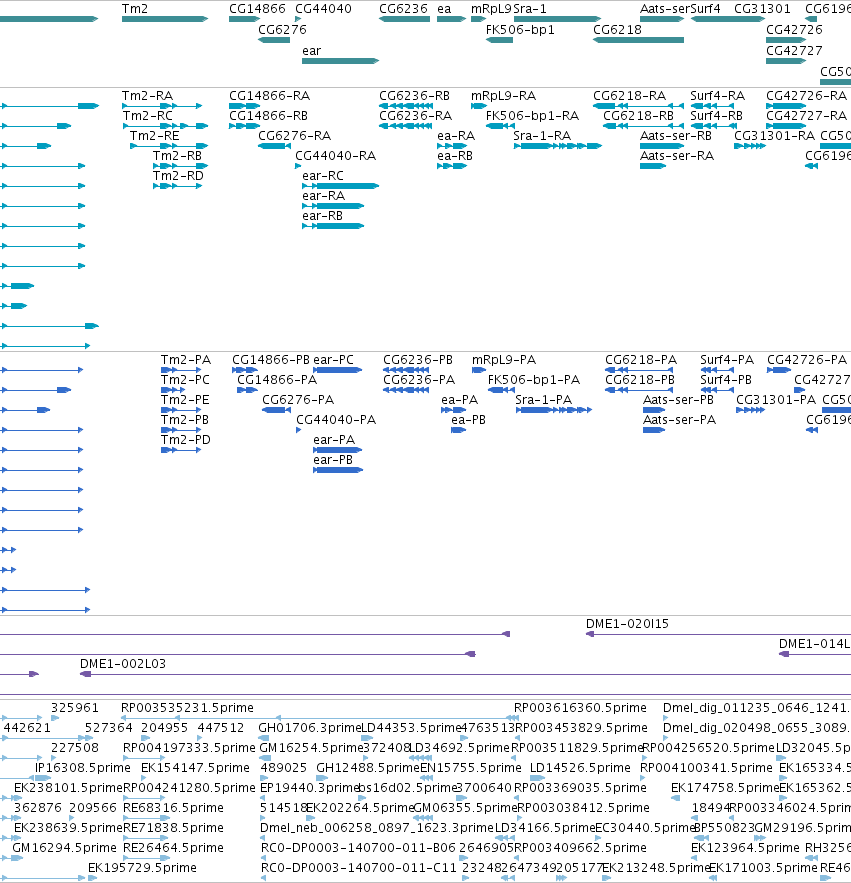Click the ear-RC transcript label
Screen dimensions: 851x883
click(323, 176)
